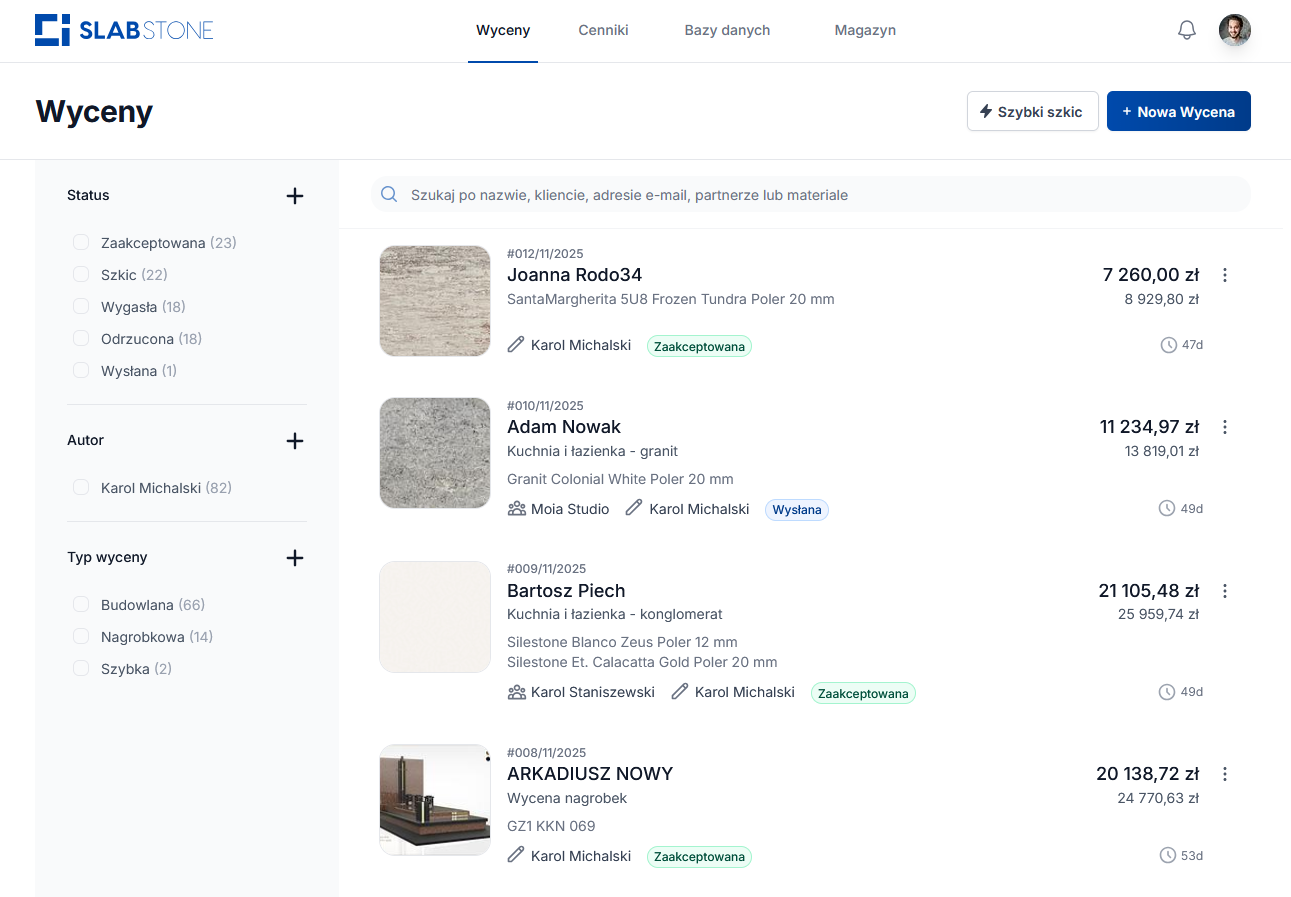Enable the Nagrobkowa quote type filter

(x=81, y=637)
